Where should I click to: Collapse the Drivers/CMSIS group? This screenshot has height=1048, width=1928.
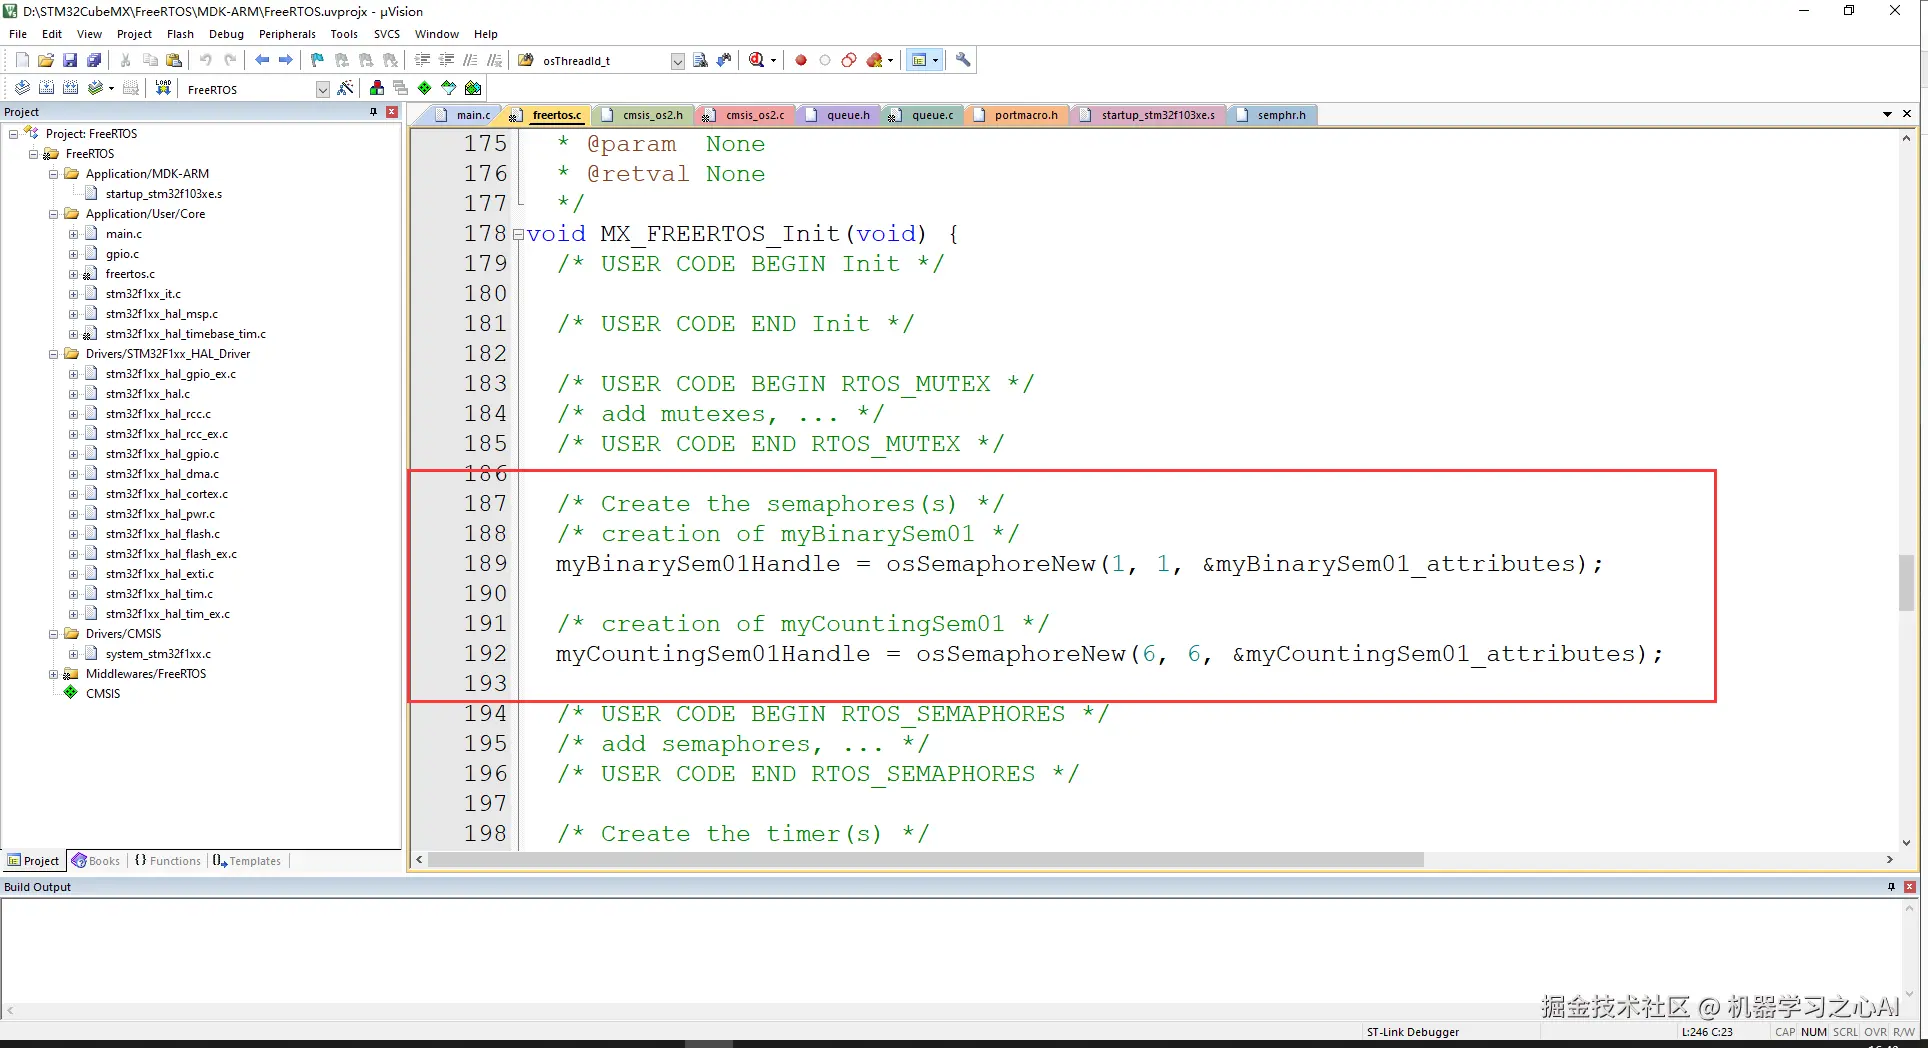coord(54,634)
